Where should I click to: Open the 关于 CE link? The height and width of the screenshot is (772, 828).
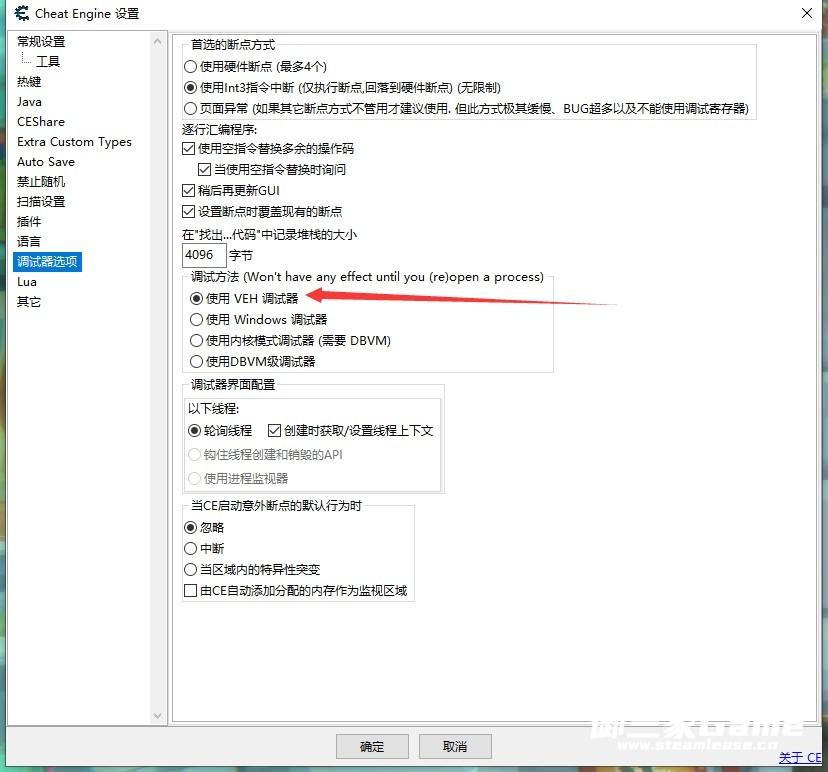coord(799,758)
